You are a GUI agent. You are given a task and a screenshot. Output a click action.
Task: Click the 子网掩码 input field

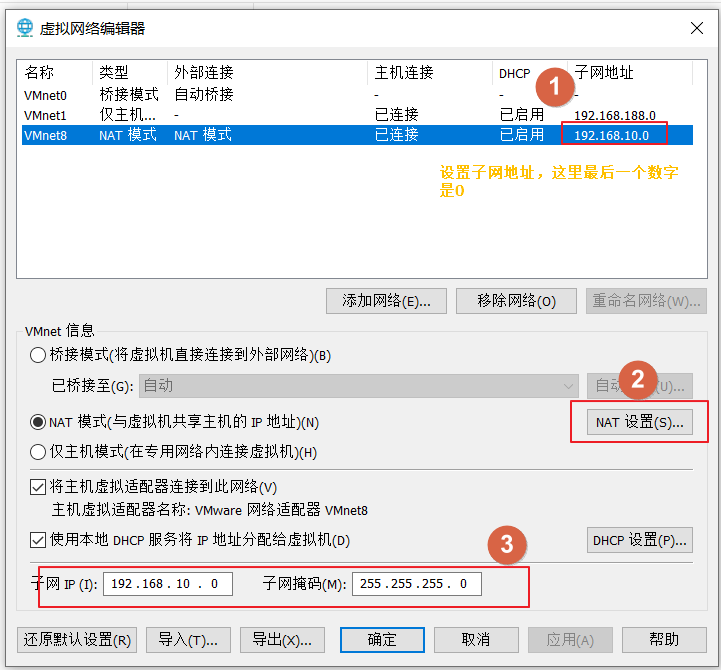tap(417, 584)
